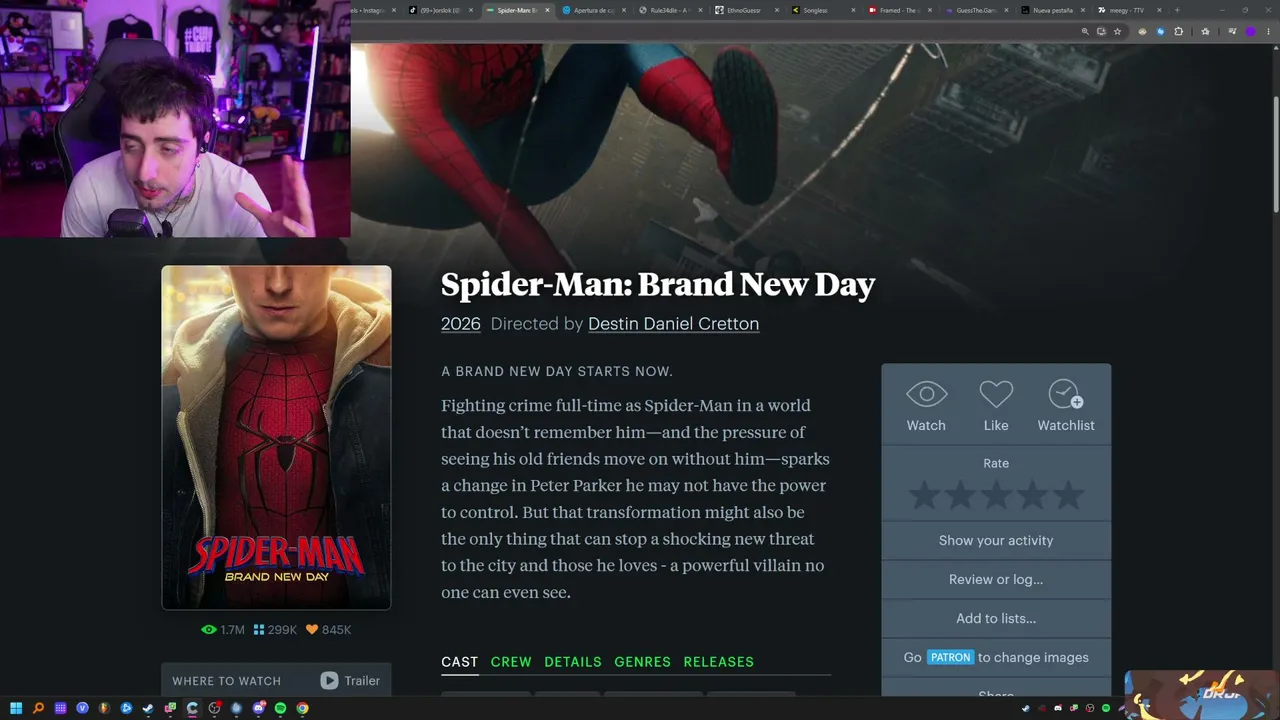
Task: Open the 845K likes stat
Action: [x=328, y=630]
